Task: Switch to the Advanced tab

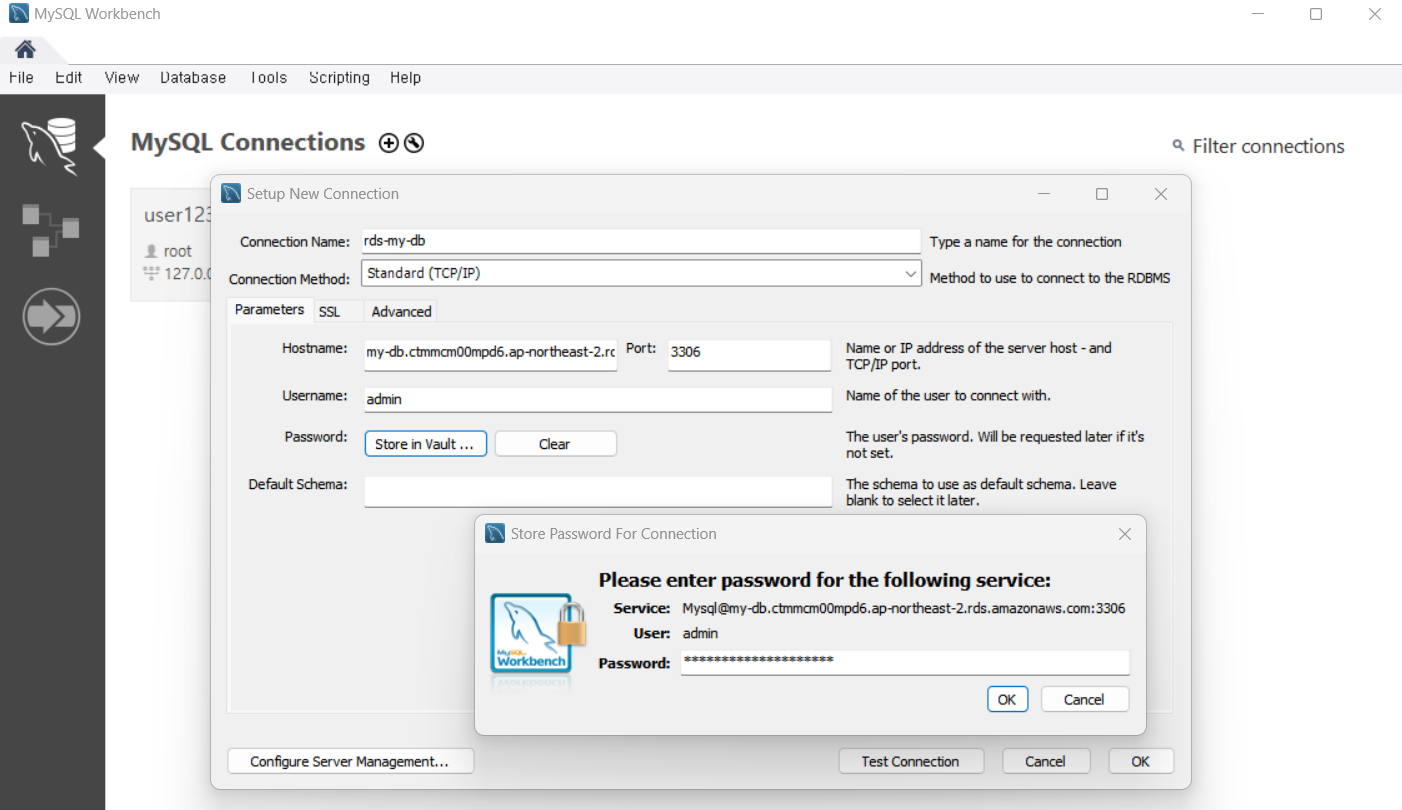Action: (x=401, y=312)
